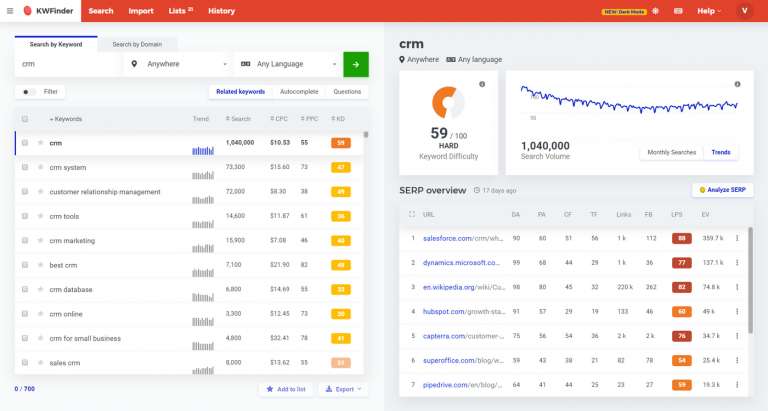Click the Keyword Difficulty info icon
The height and width of the screenshot is (411, 768).
482,84
